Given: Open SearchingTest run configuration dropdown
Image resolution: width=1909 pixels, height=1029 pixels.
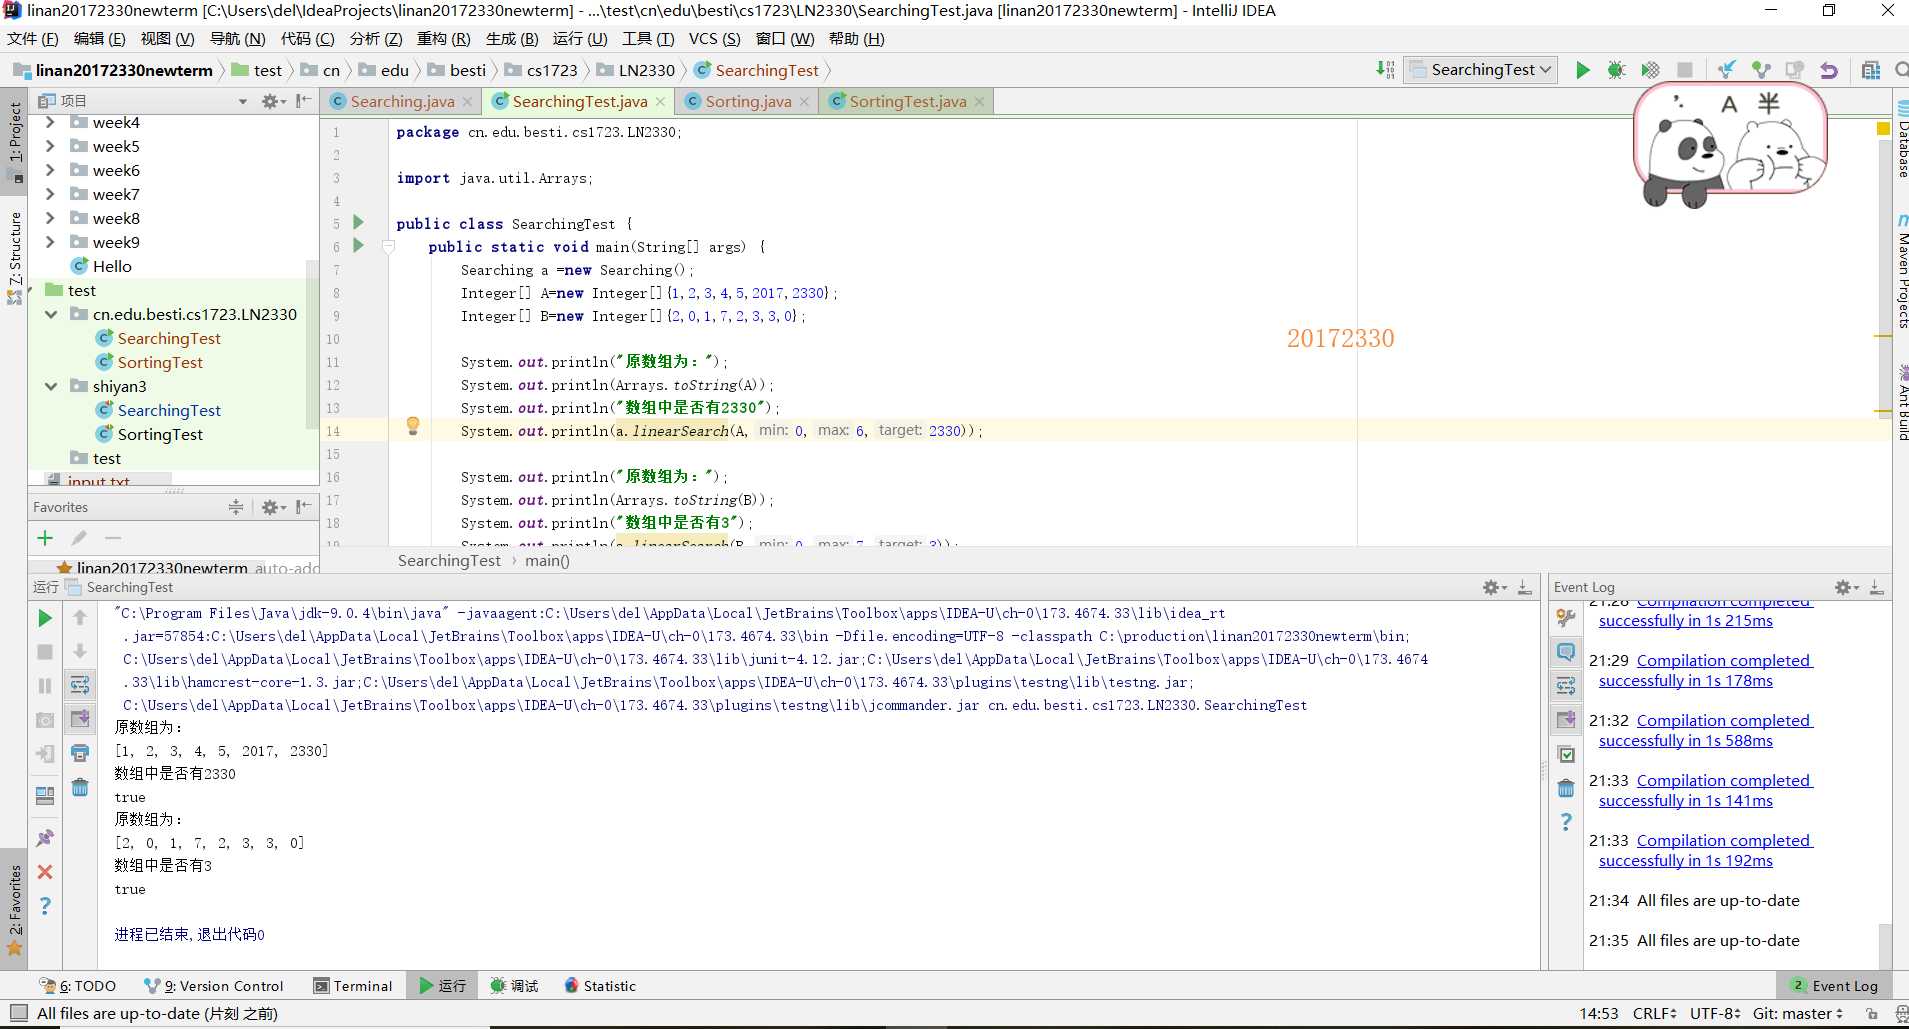Looking at the screenshot, I should click(x=1481, y=70).
